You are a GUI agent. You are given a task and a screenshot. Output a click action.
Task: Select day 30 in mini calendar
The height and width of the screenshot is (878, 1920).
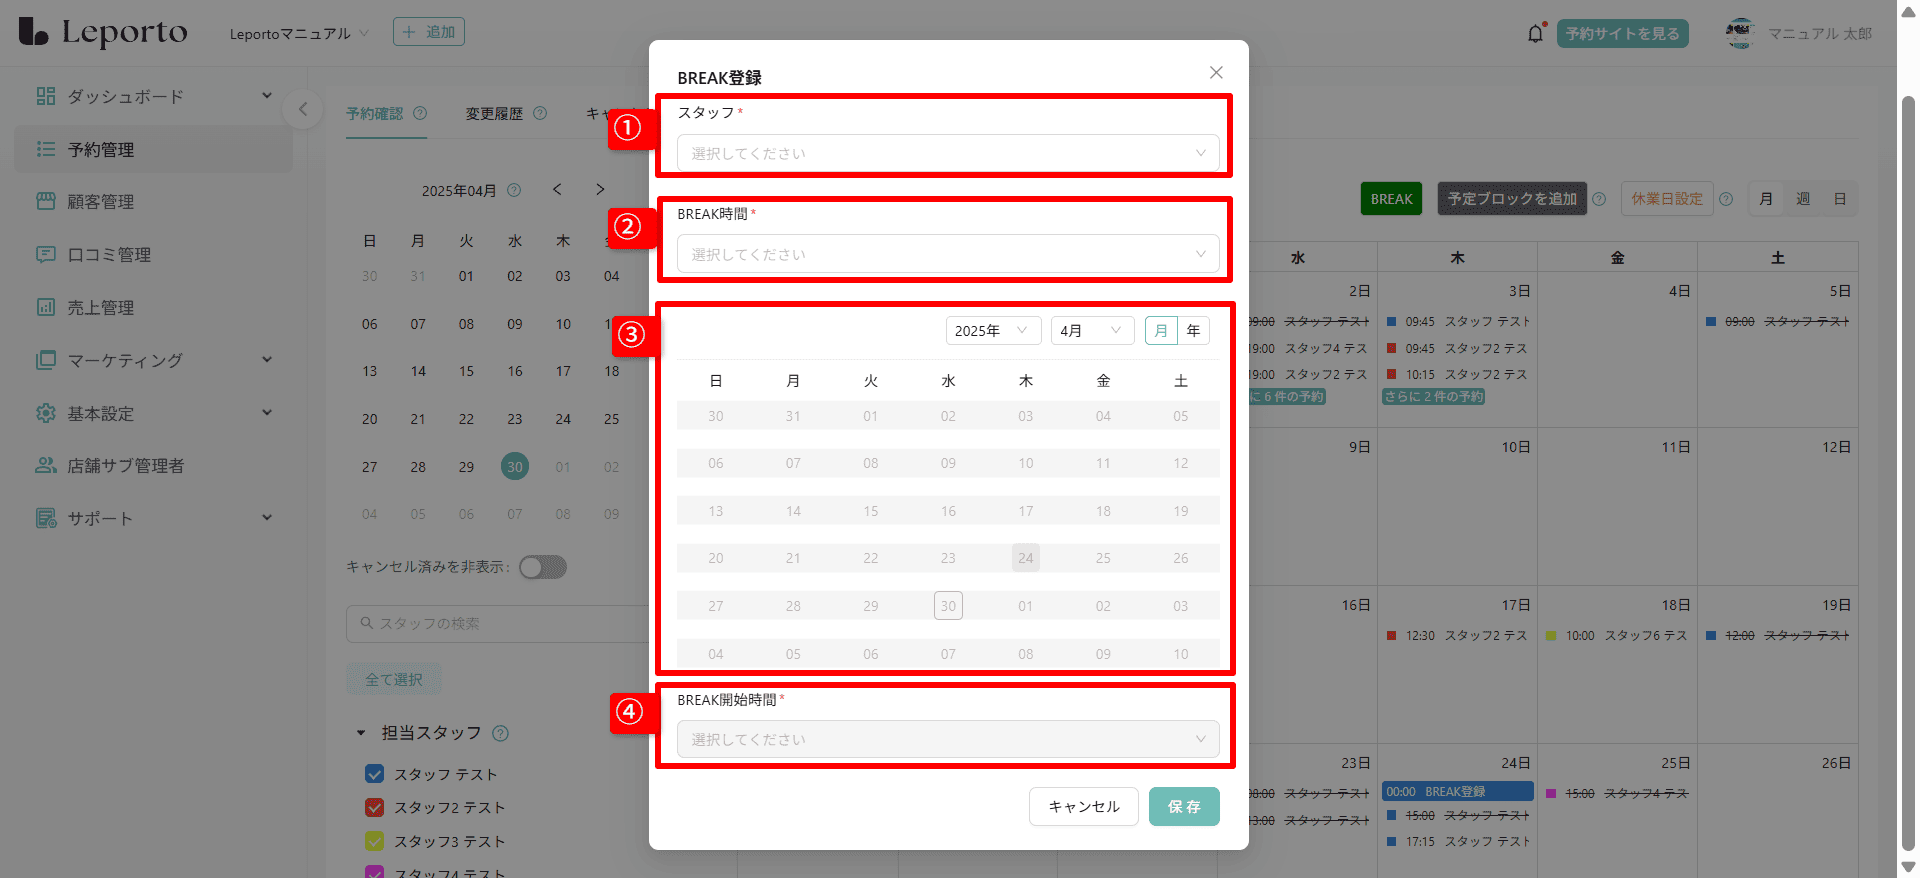[515, 467]
